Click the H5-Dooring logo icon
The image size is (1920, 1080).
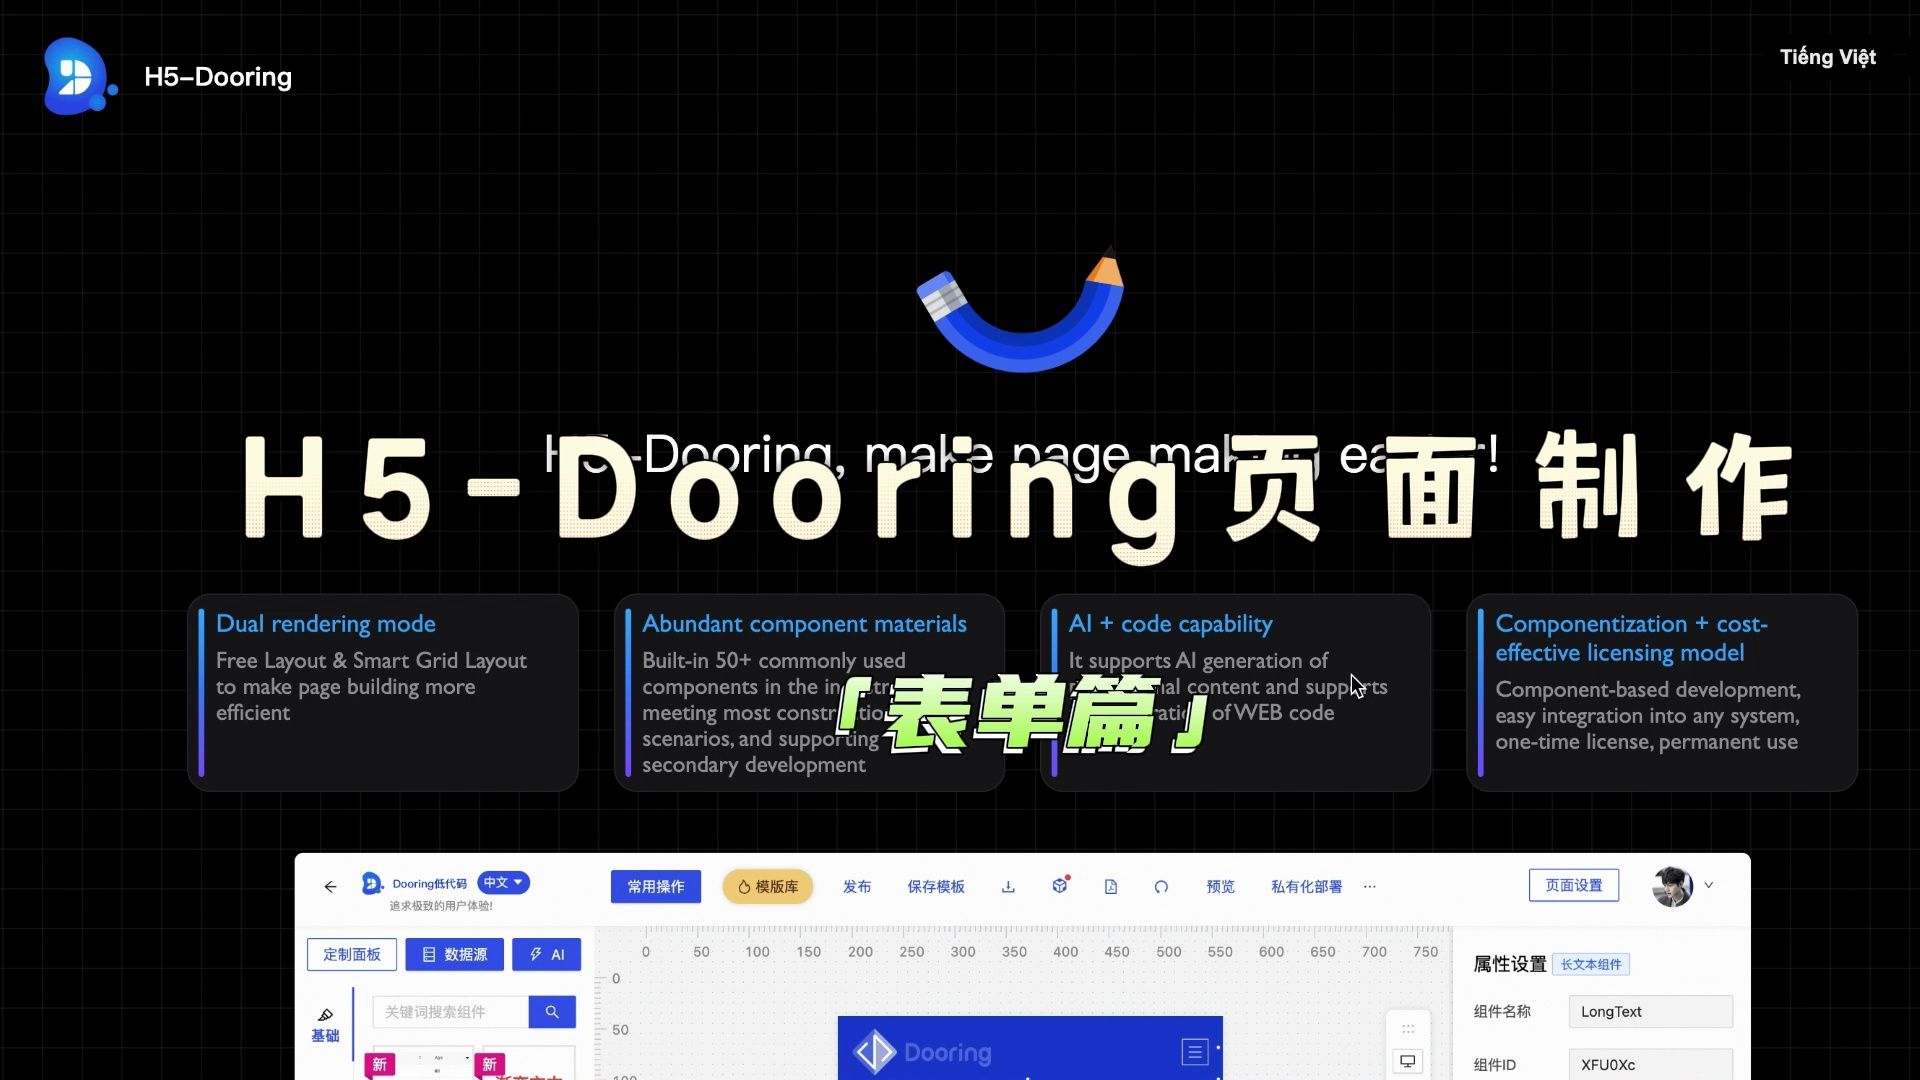(x=78, y=76)
